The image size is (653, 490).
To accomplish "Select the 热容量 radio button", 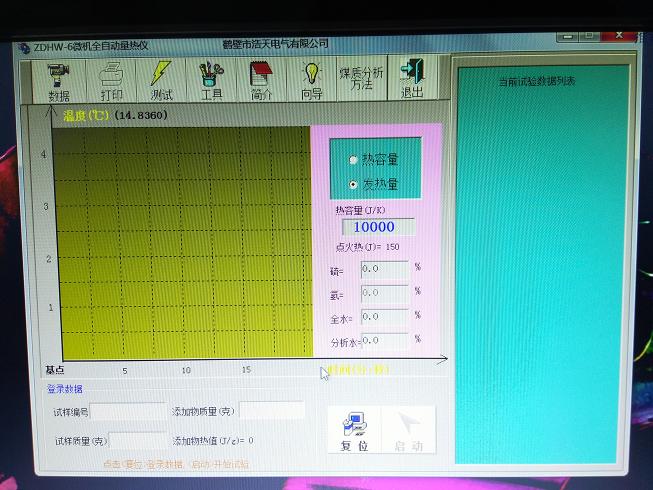I will click(353, 159).
